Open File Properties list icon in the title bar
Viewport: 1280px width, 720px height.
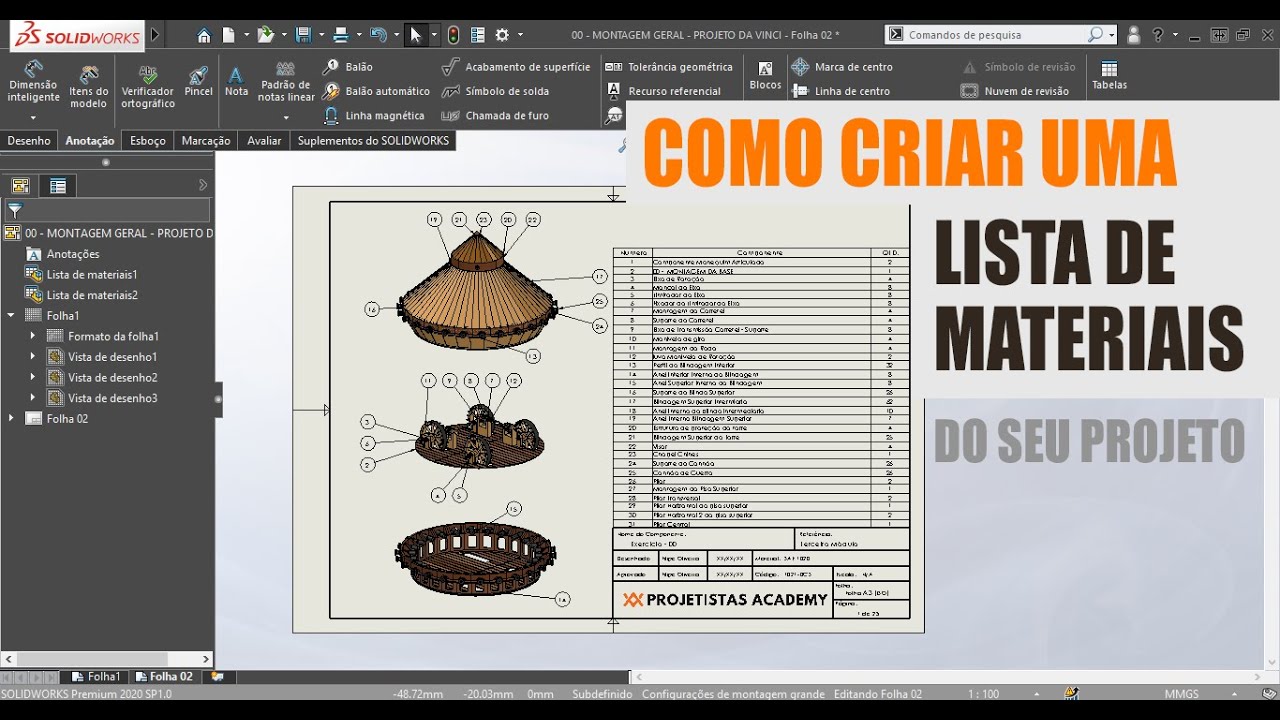477,35
